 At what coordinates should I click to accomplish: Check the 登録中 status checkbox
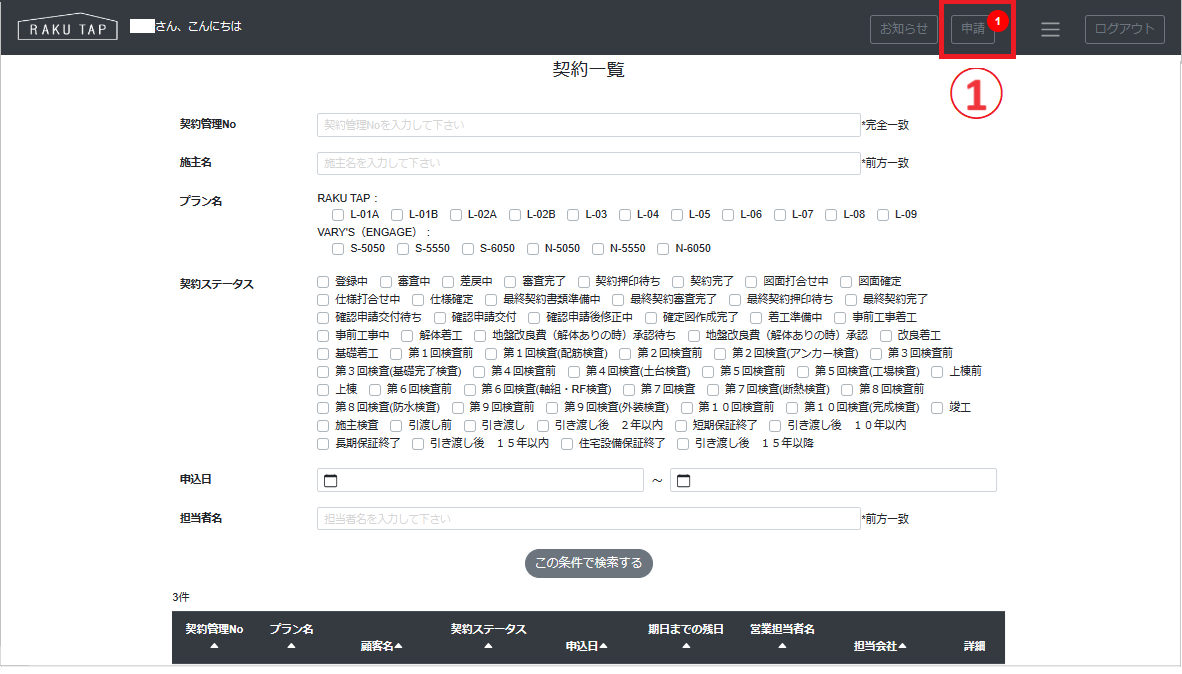323,282
